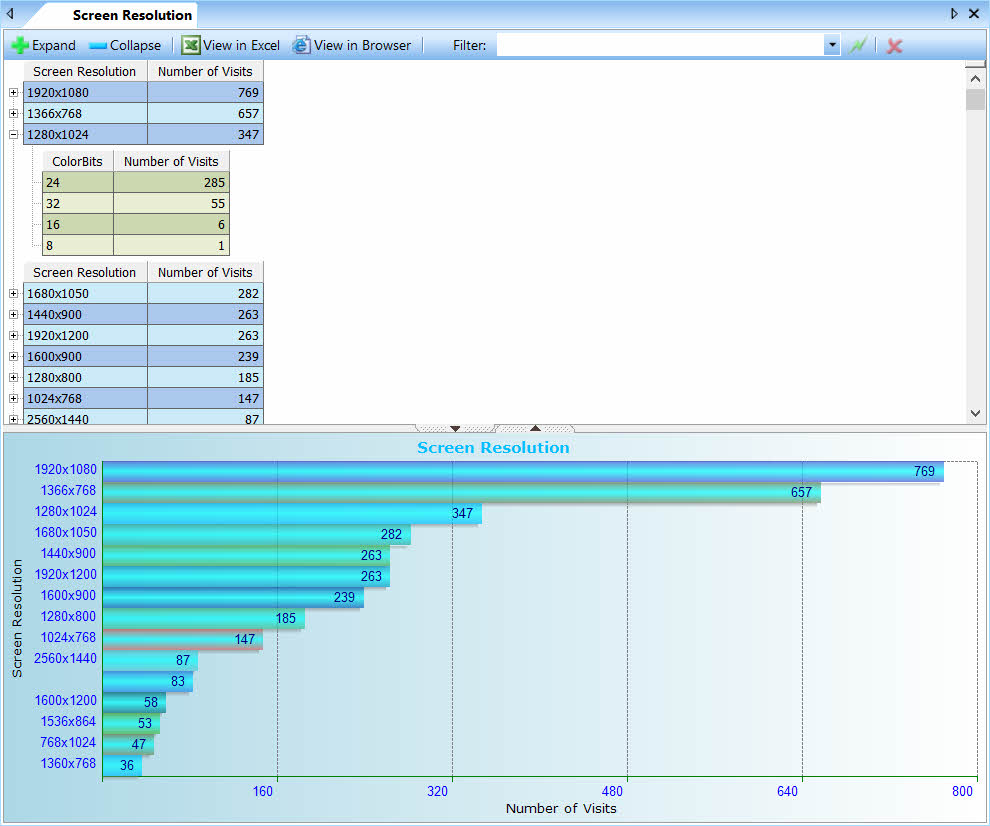
Task: Click the 1280x1024 chart bar
Action: 292,513
